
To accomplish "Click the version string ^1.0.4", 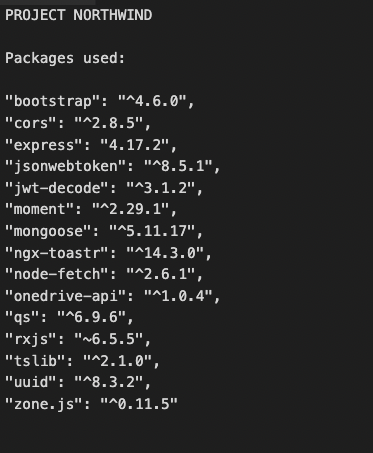I will click(178, 296).
